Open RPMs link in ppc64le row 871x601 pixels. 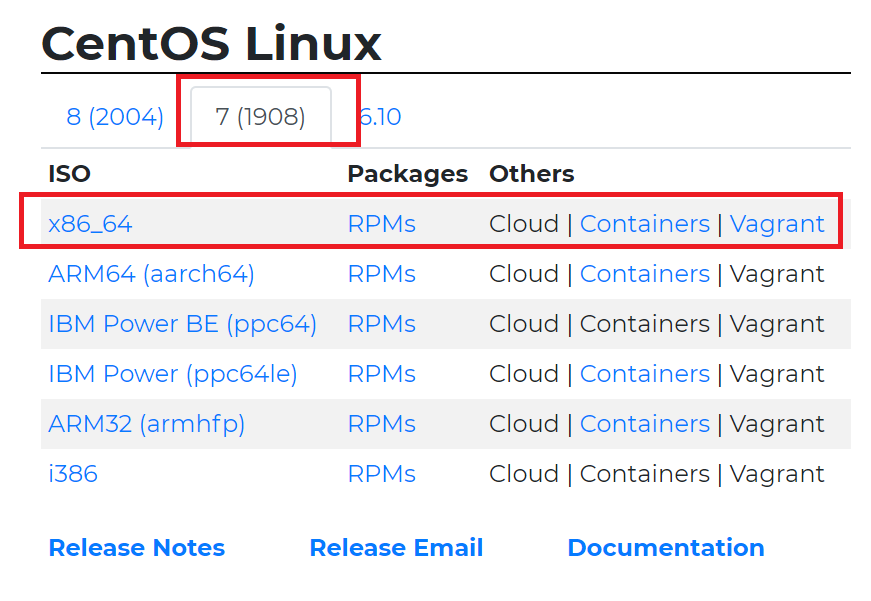pyautogui.click(x=382, y=374)
